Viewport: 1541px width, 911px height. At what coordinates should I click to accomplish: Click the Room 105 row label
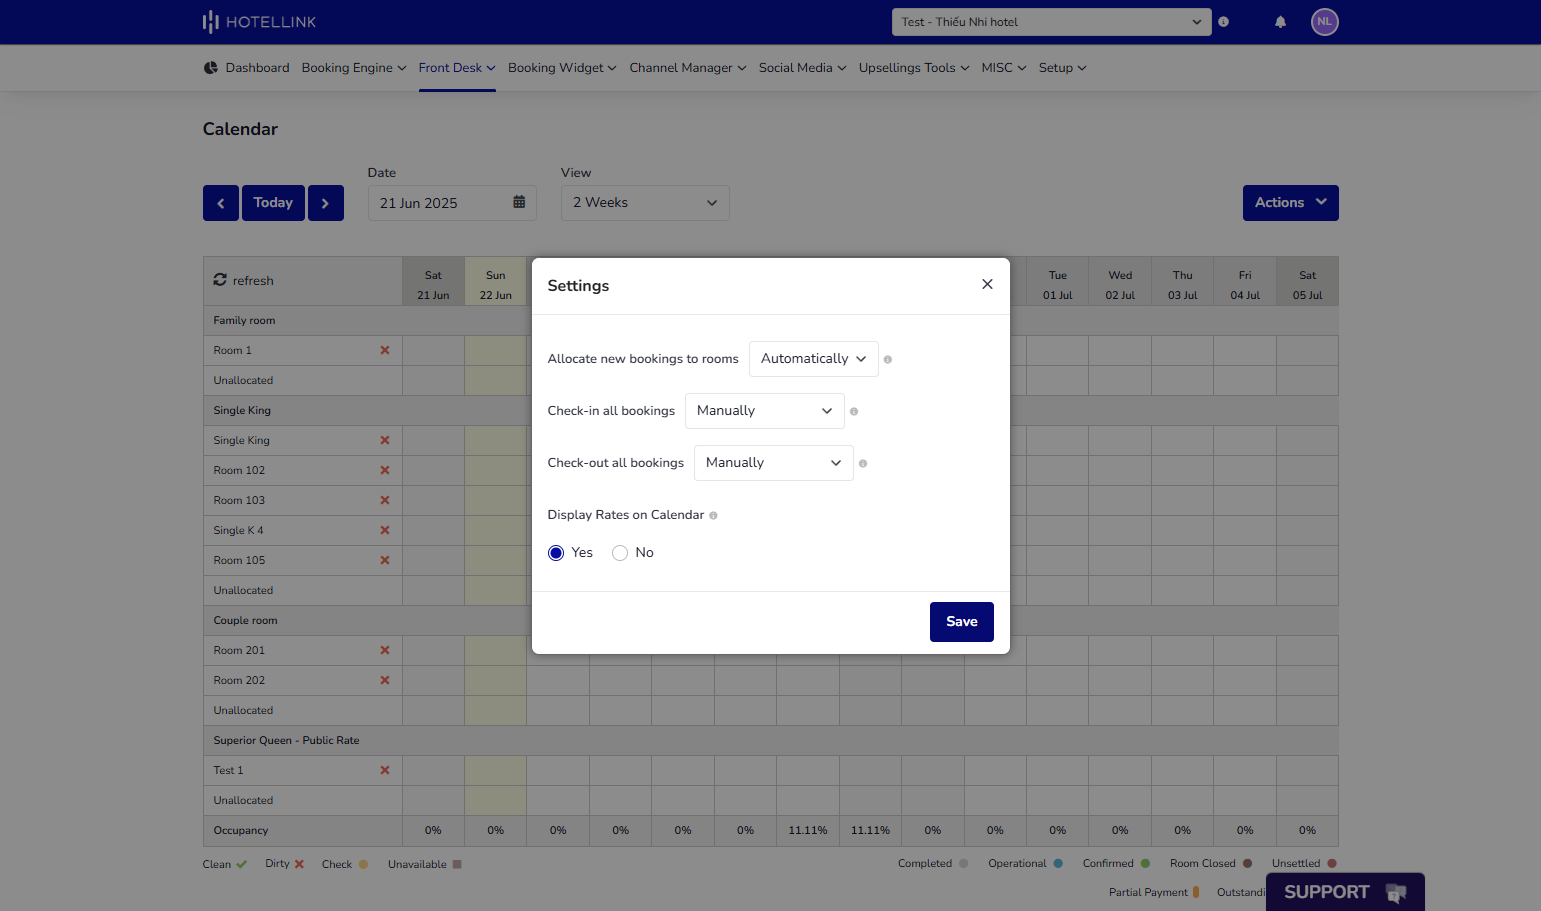(x=240, y=560)
